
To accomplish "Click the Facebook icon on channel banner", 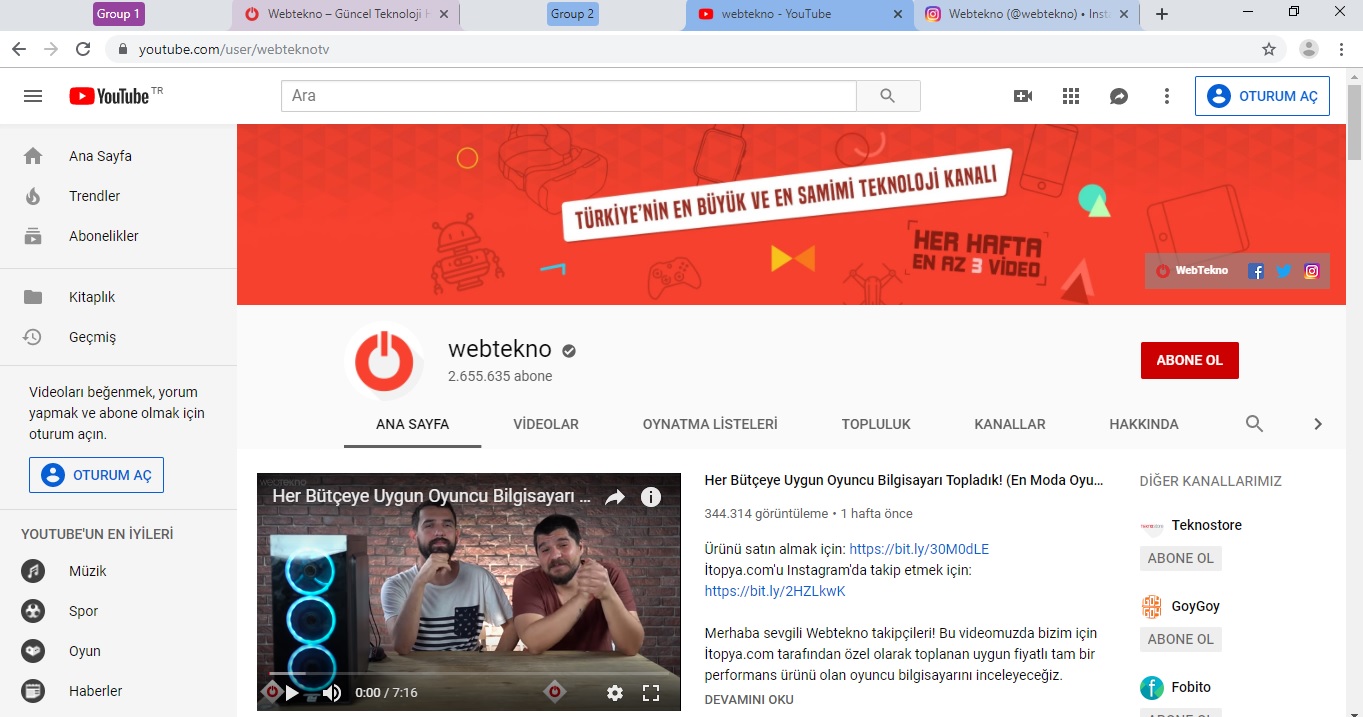I will [1256, 271].
